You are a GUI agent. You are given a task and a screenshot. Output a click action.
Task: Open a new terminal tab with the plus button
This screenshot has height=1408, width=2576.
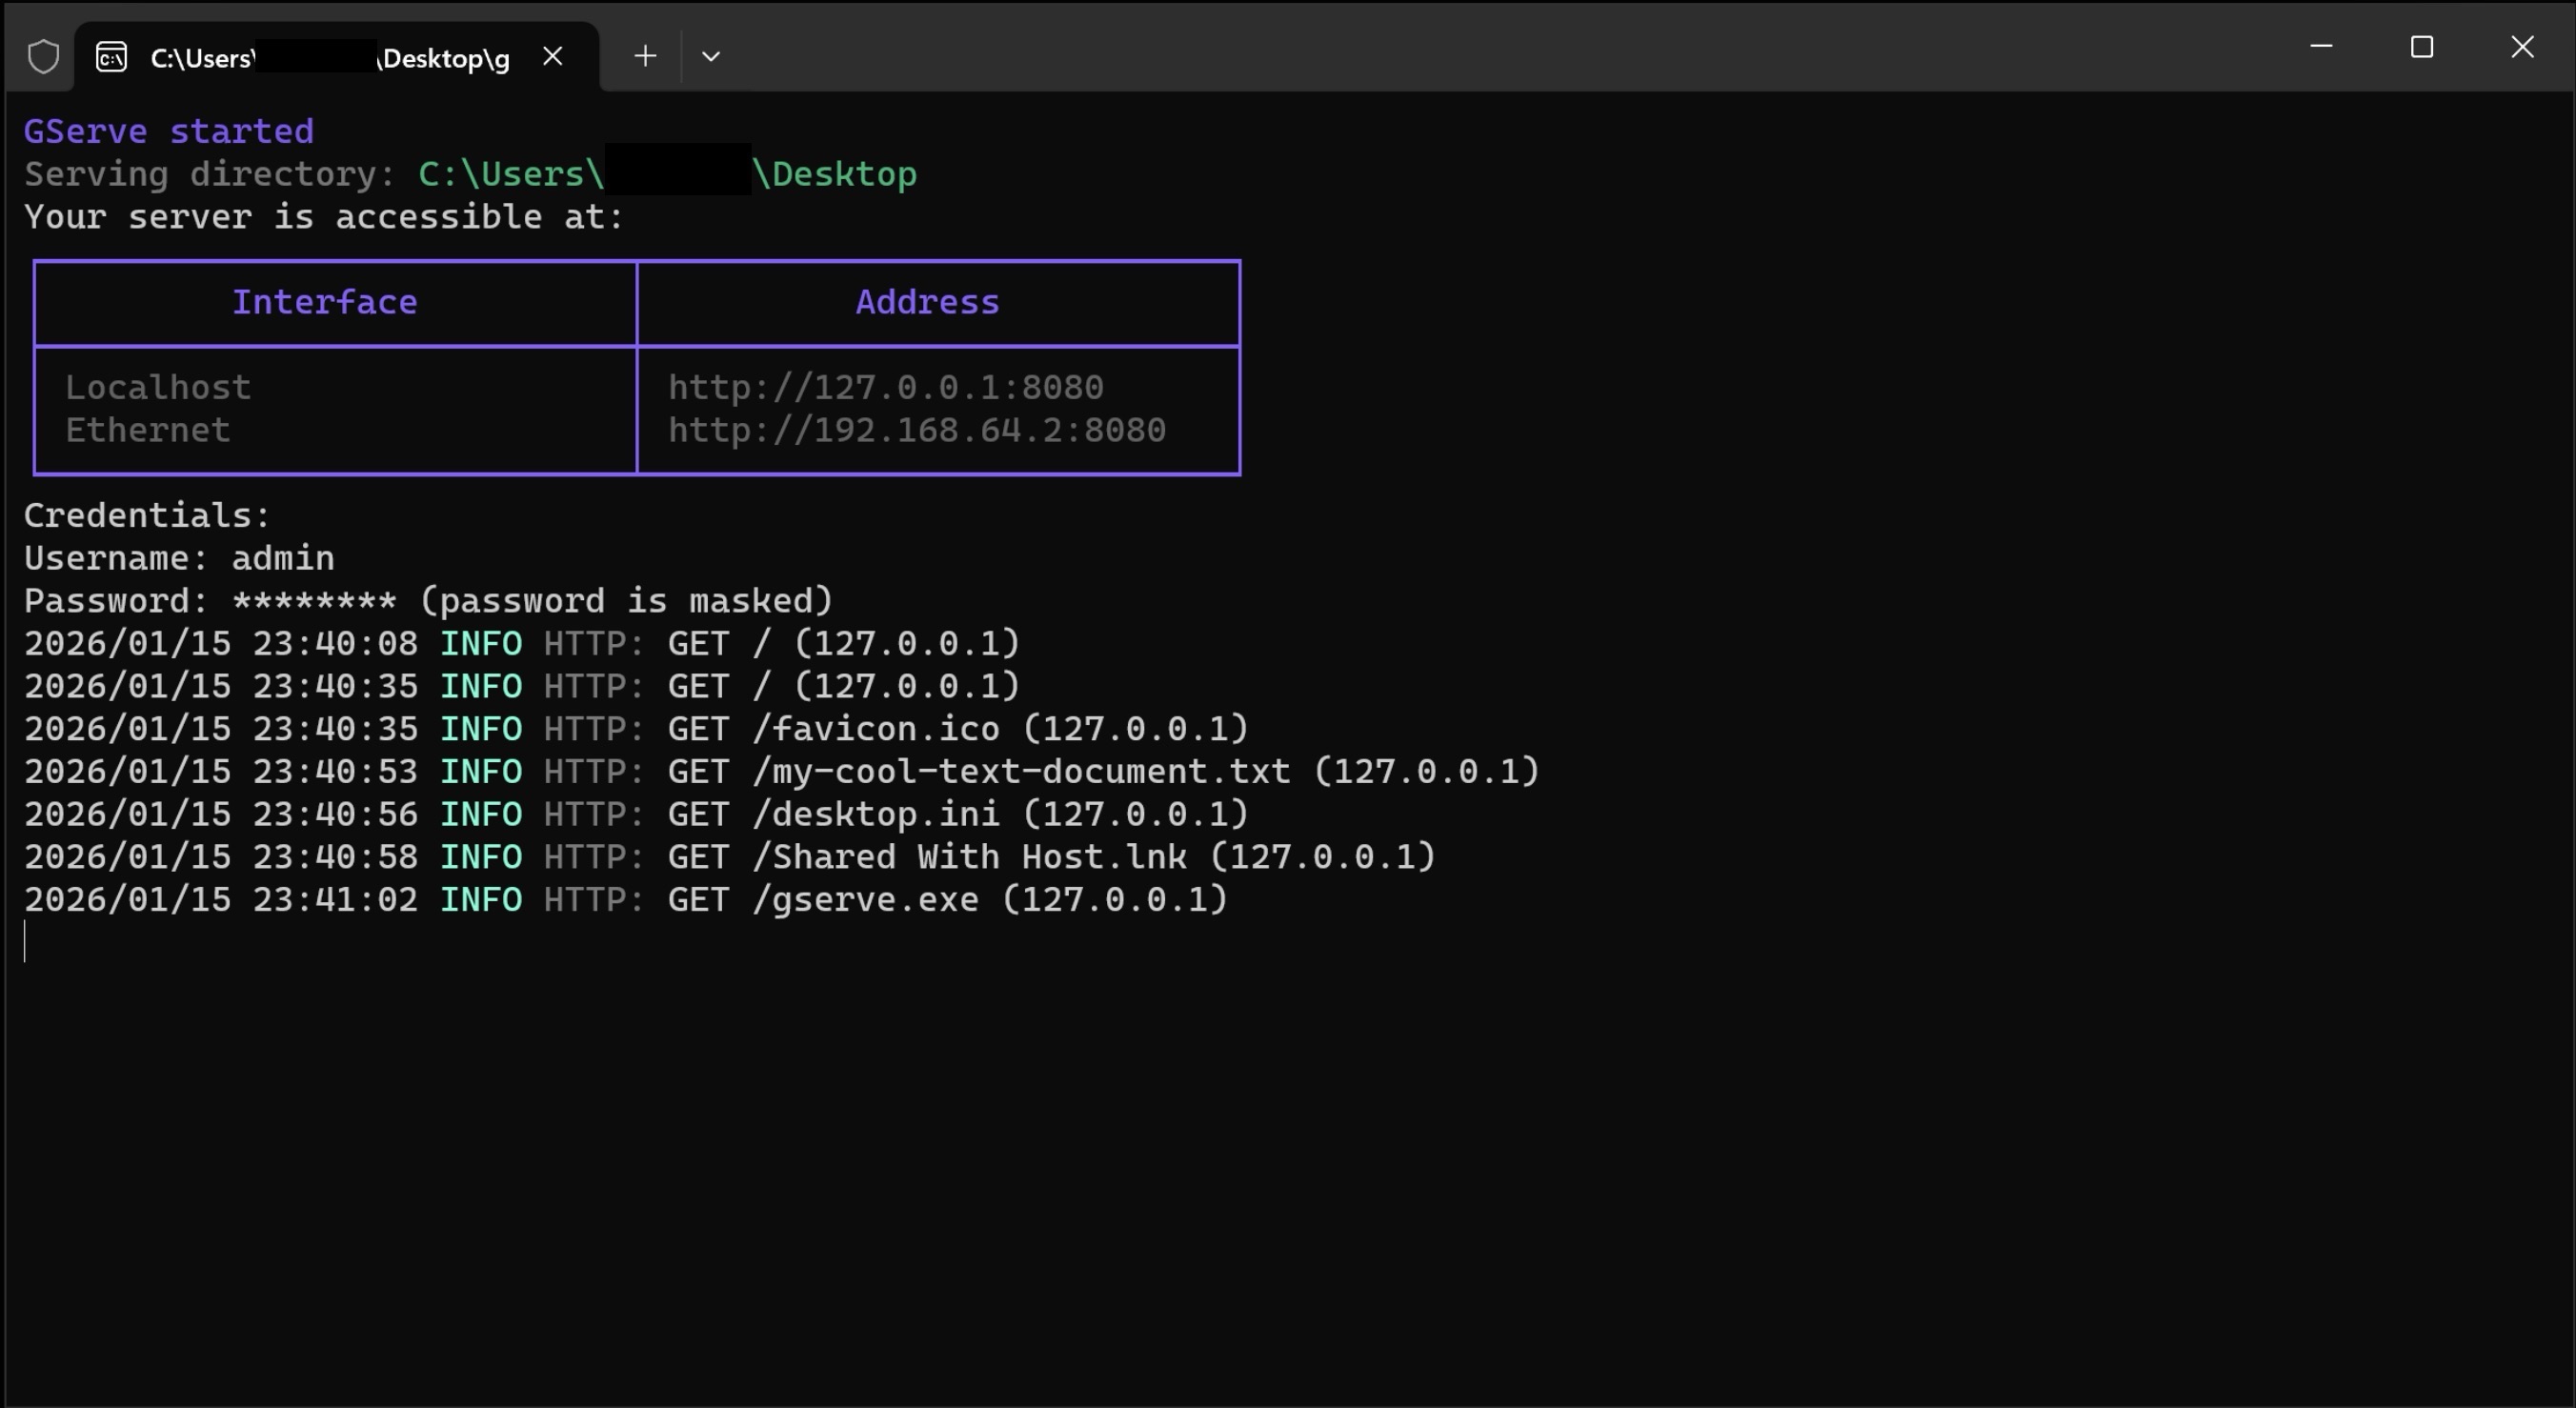(x=645, y=57)
